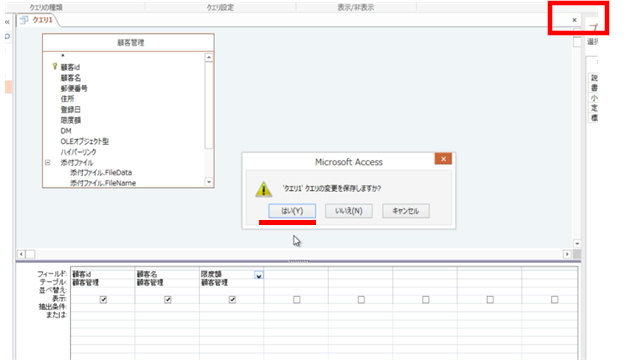Select the OLEオブジェクト型 field in the table list
This screenshot has height=360, width=640.
84,141
